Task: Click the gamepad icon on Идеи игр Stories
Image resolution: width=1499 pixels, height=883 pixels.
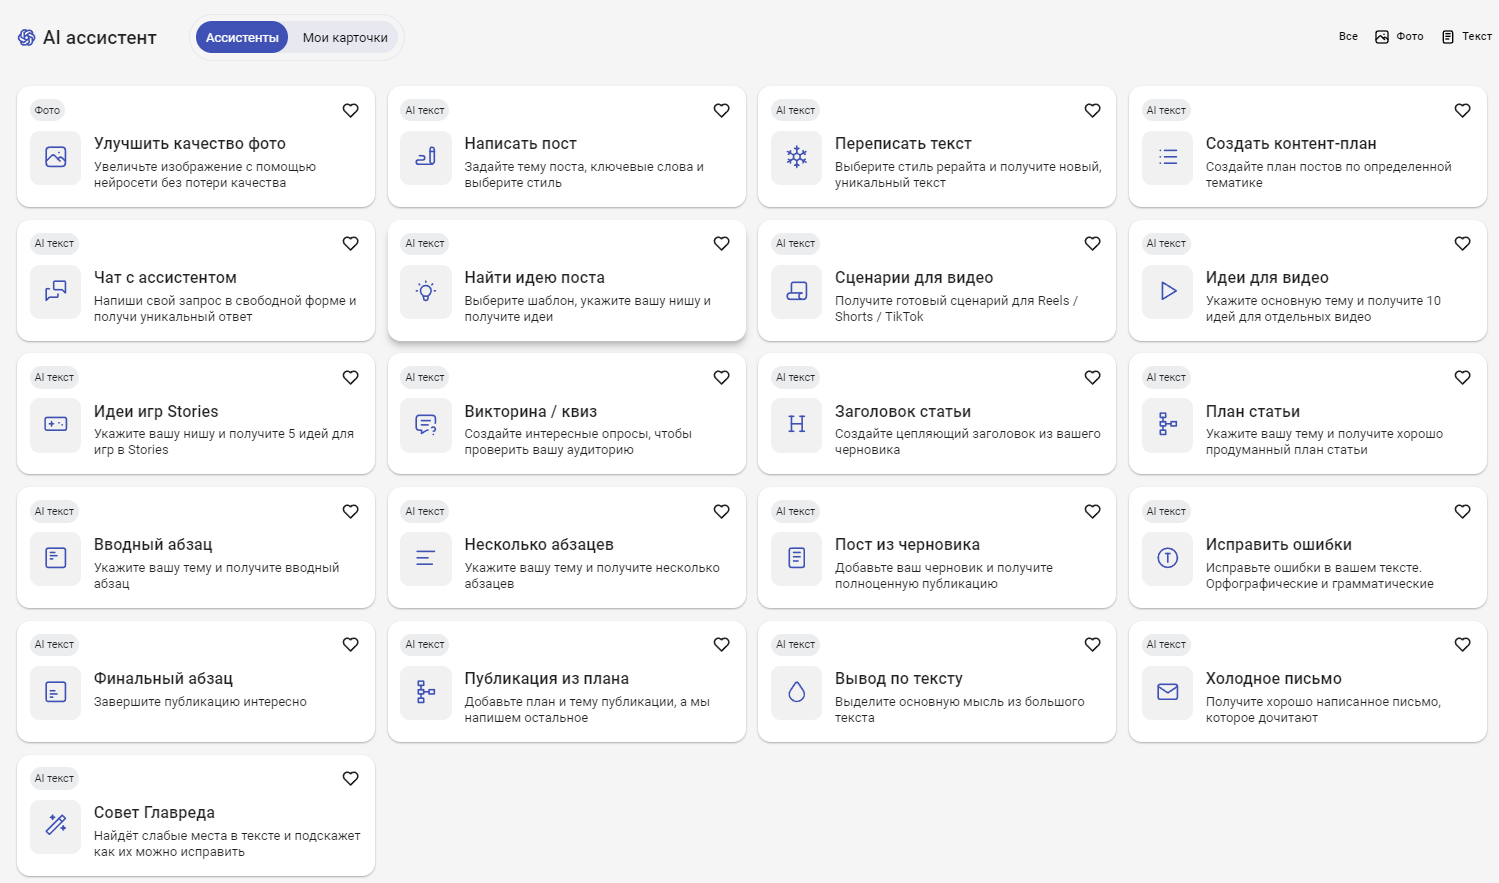Action: pos(56,424)
